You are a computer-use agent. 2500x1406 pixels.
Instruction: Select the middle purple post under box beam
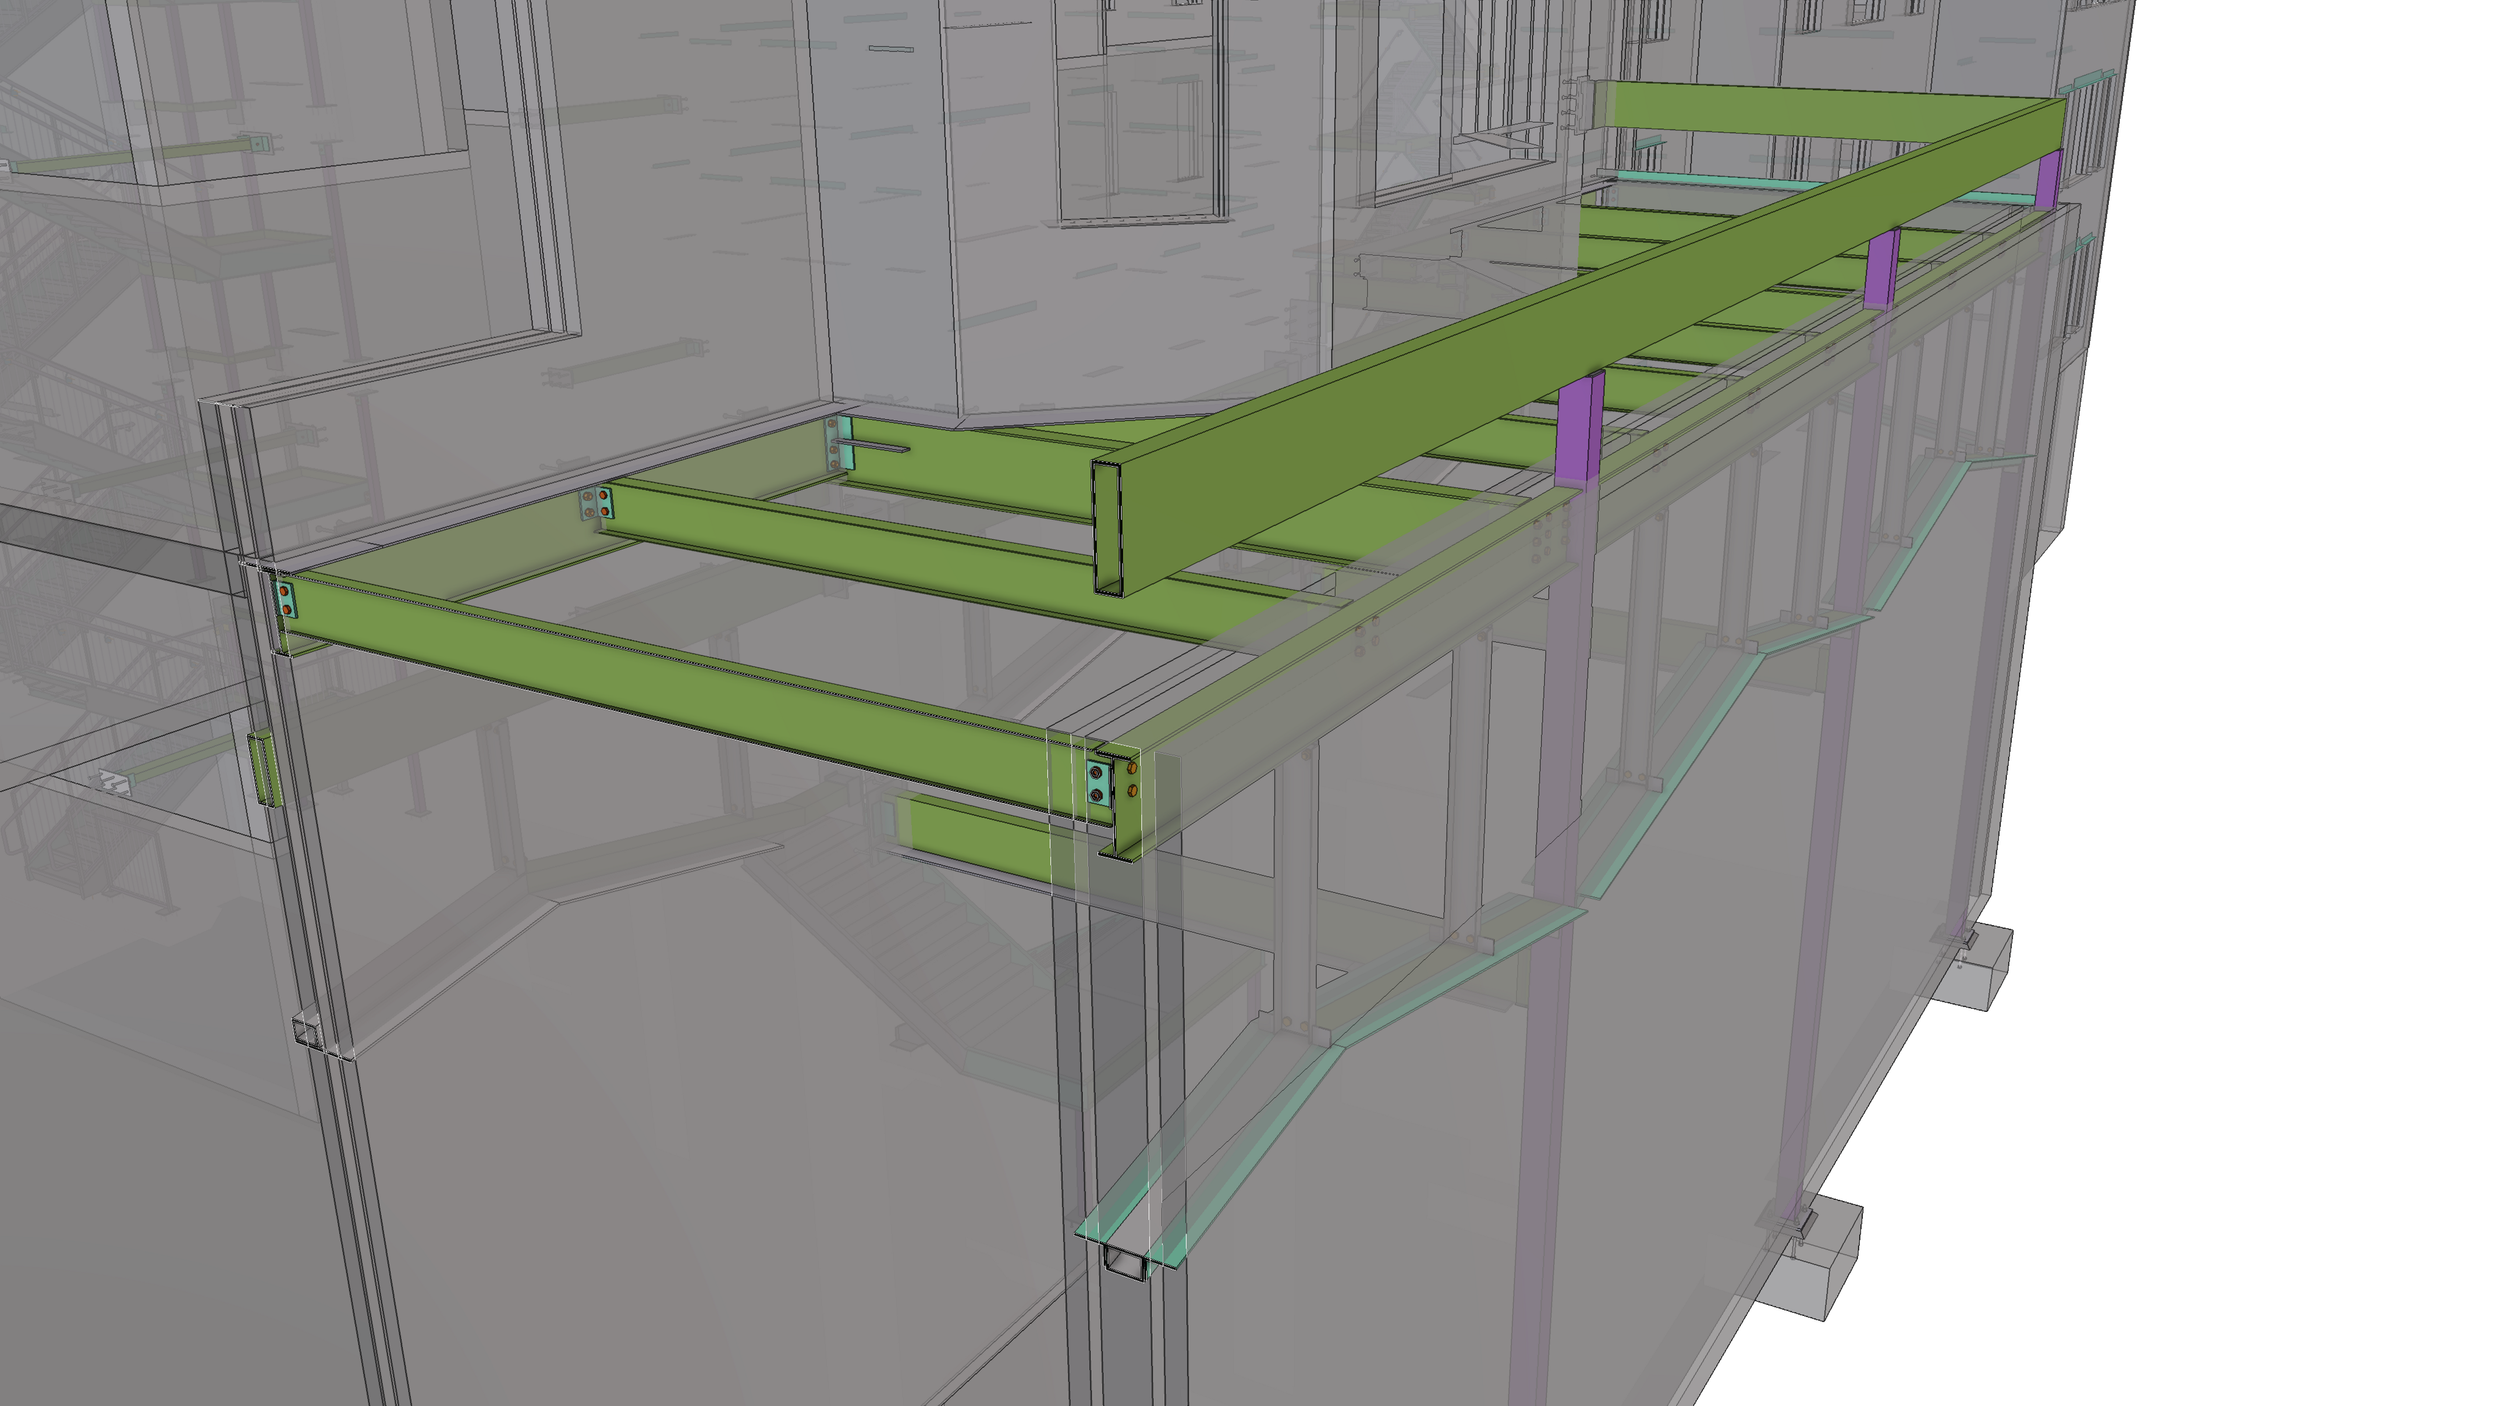(x=1882, y=268)
